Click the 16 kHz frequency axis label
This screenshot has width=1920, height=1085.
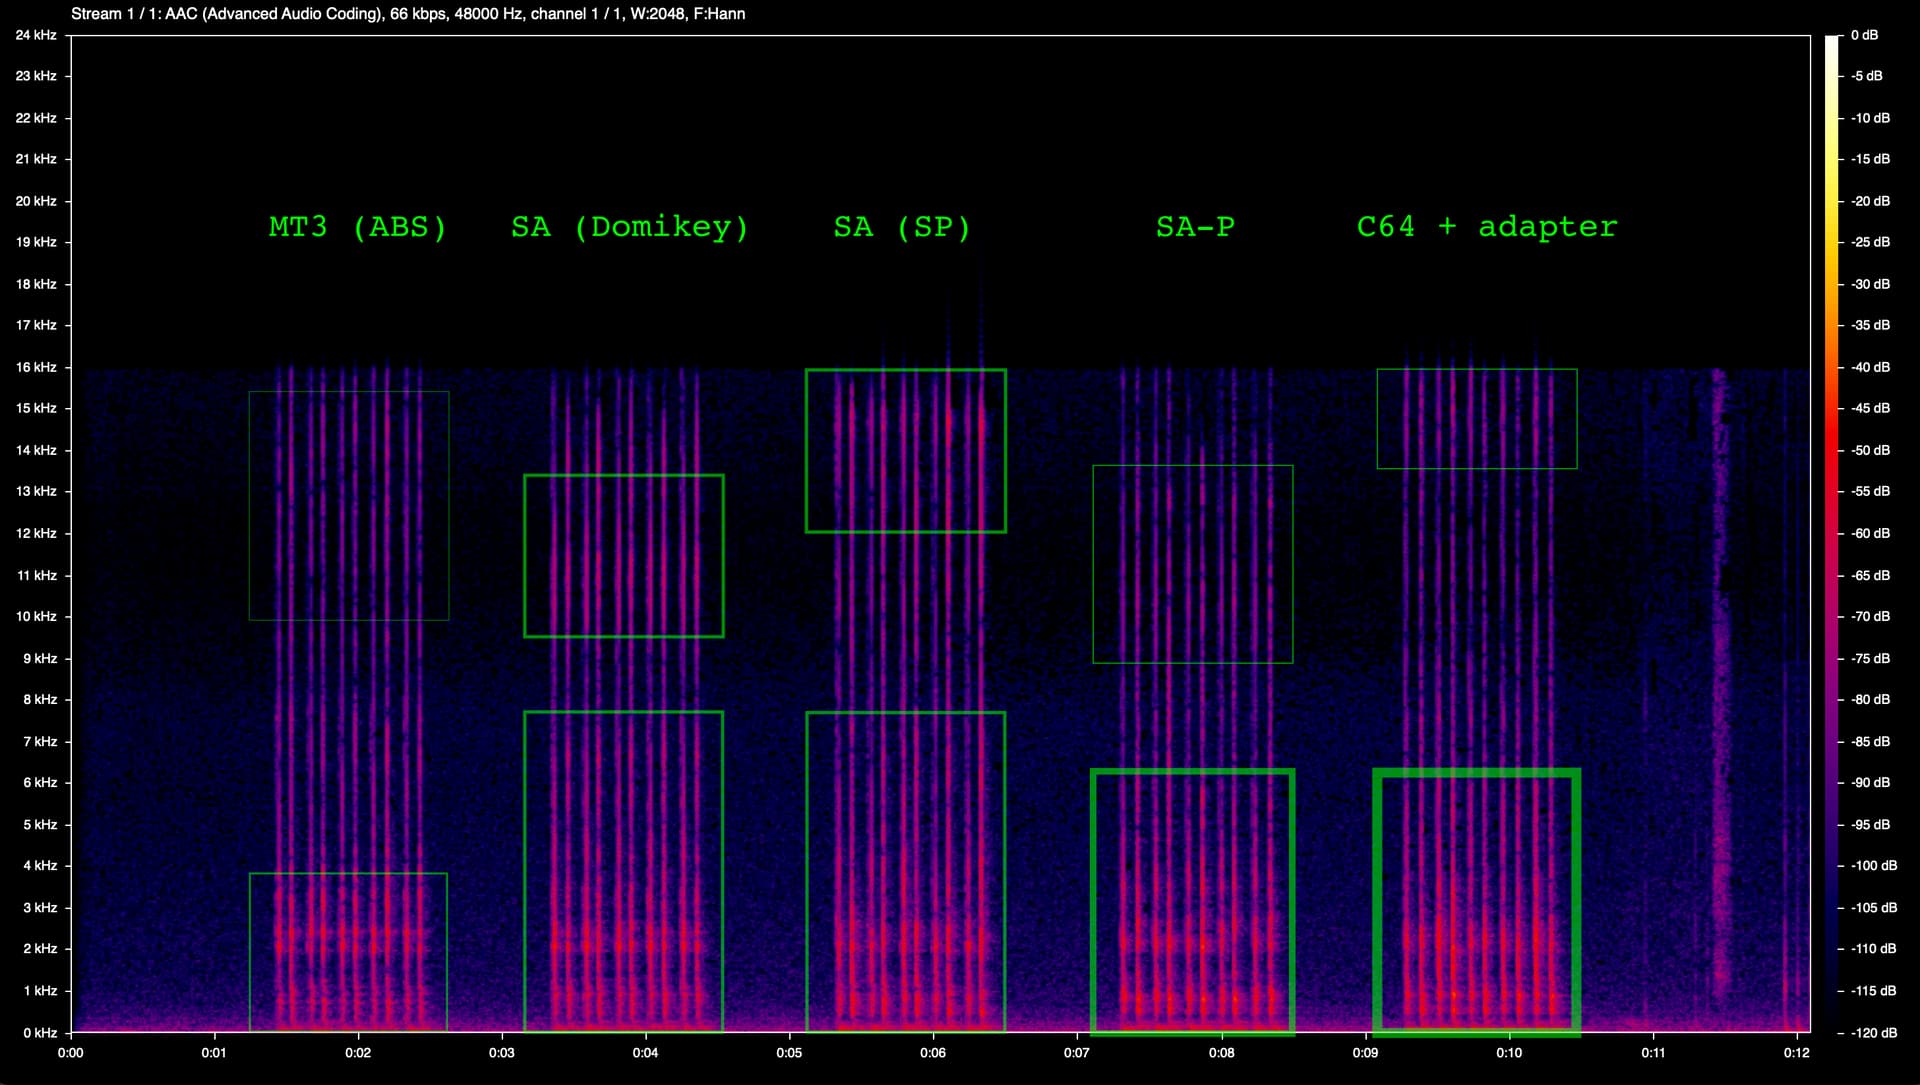coord(36,367)
